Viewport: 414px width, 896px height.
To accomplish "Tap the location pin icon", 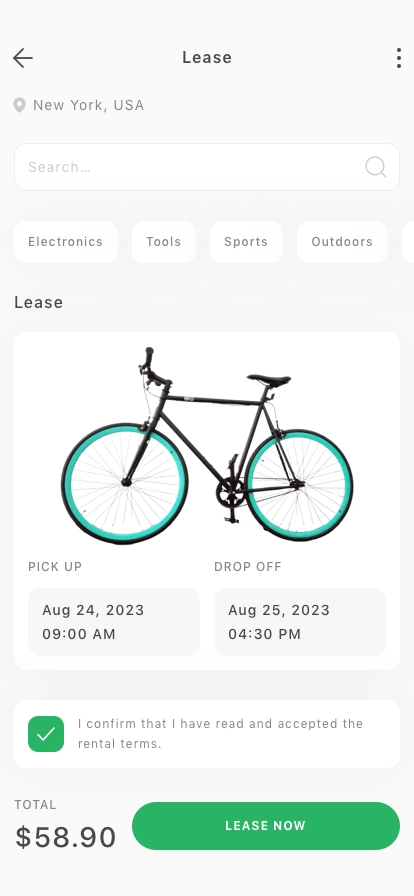I will click(19, 105).
